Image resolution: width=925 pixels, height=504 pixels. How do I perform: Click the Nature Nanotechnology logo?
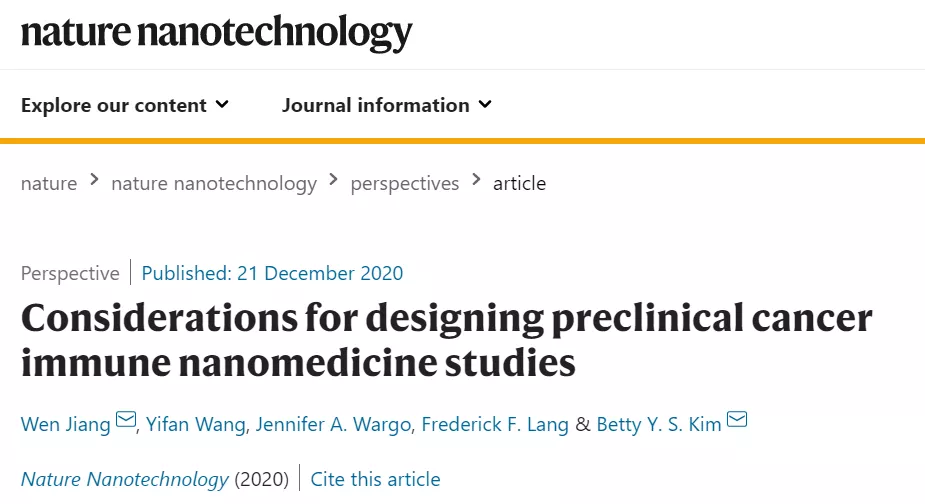click(216, 33)
